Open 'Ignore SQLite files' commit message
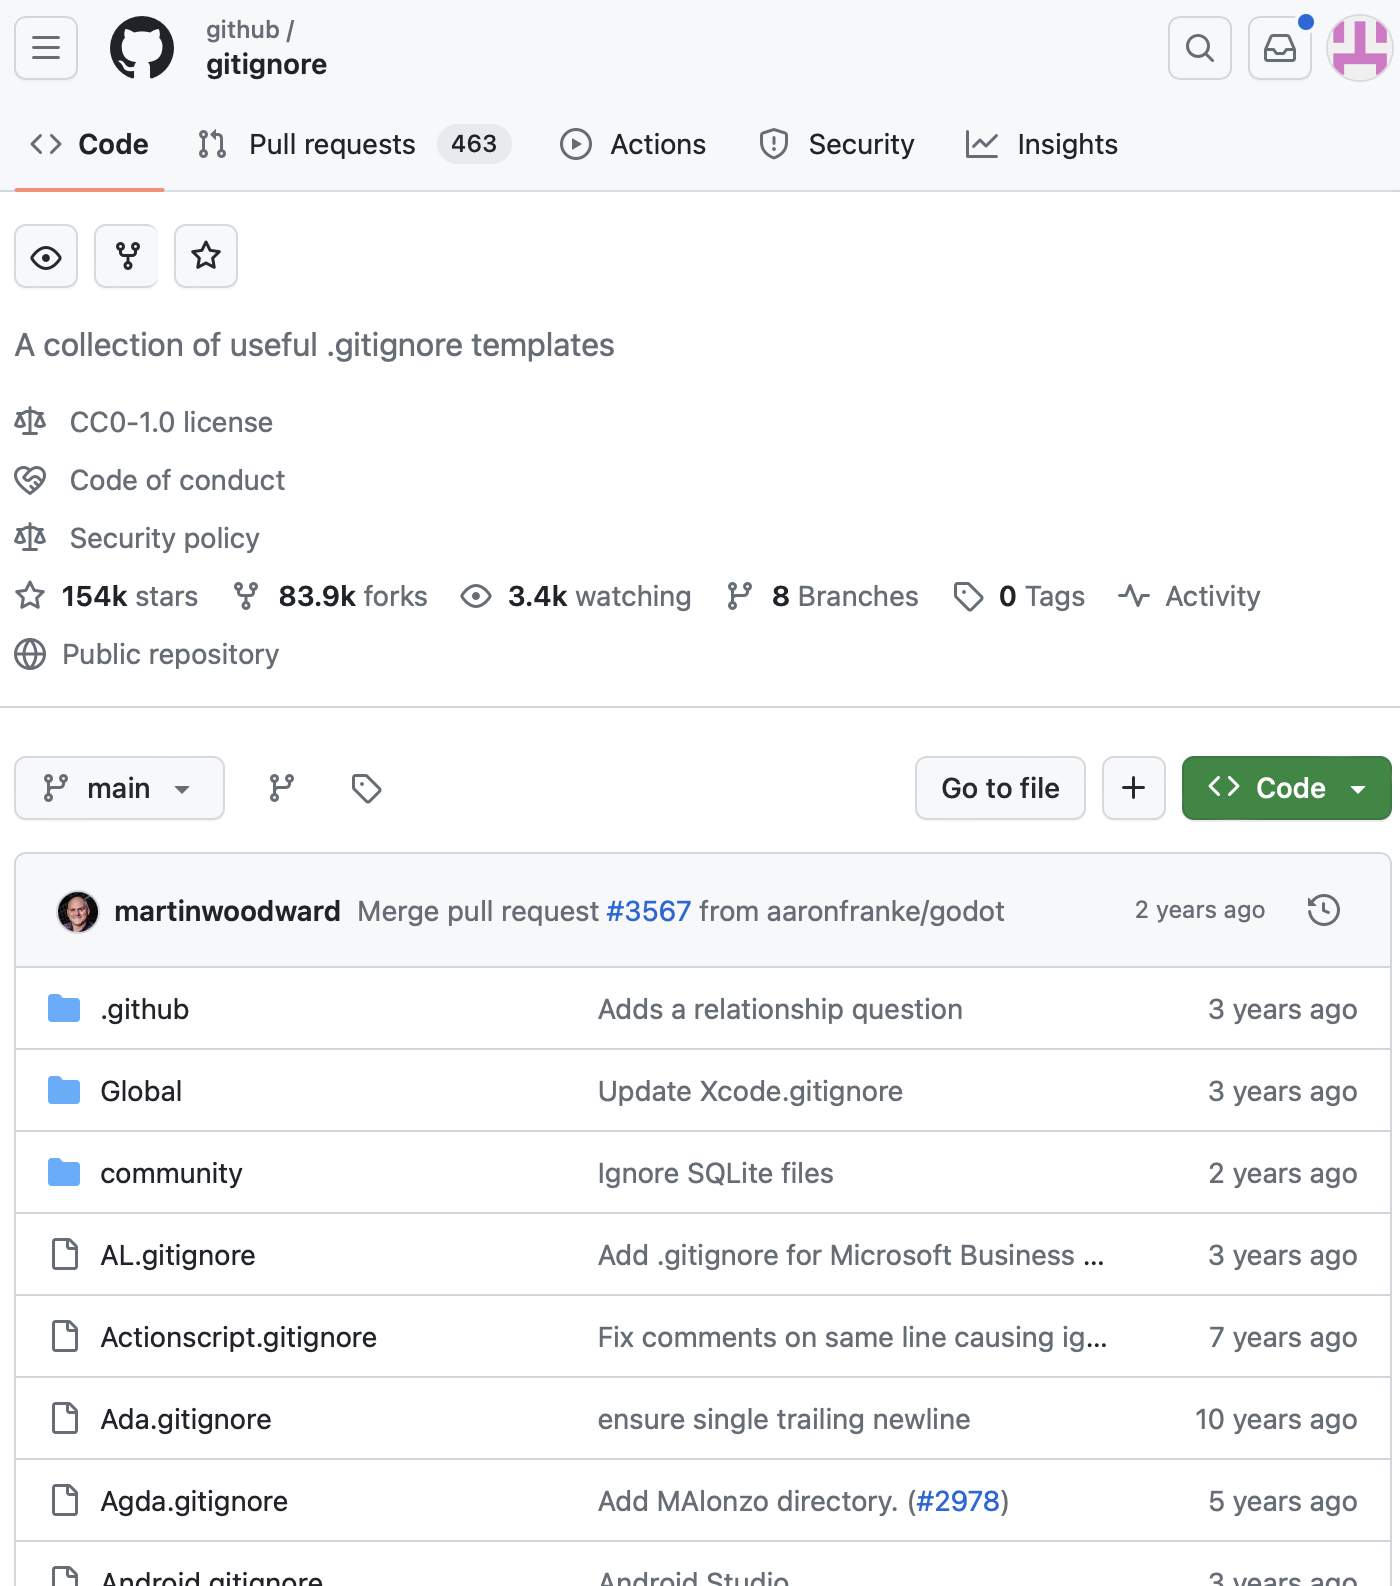 (x=715, y=1173)
